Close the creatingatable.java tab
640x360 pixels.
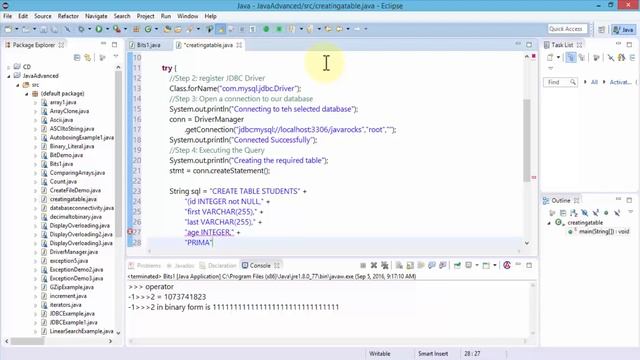pos(239,45)
